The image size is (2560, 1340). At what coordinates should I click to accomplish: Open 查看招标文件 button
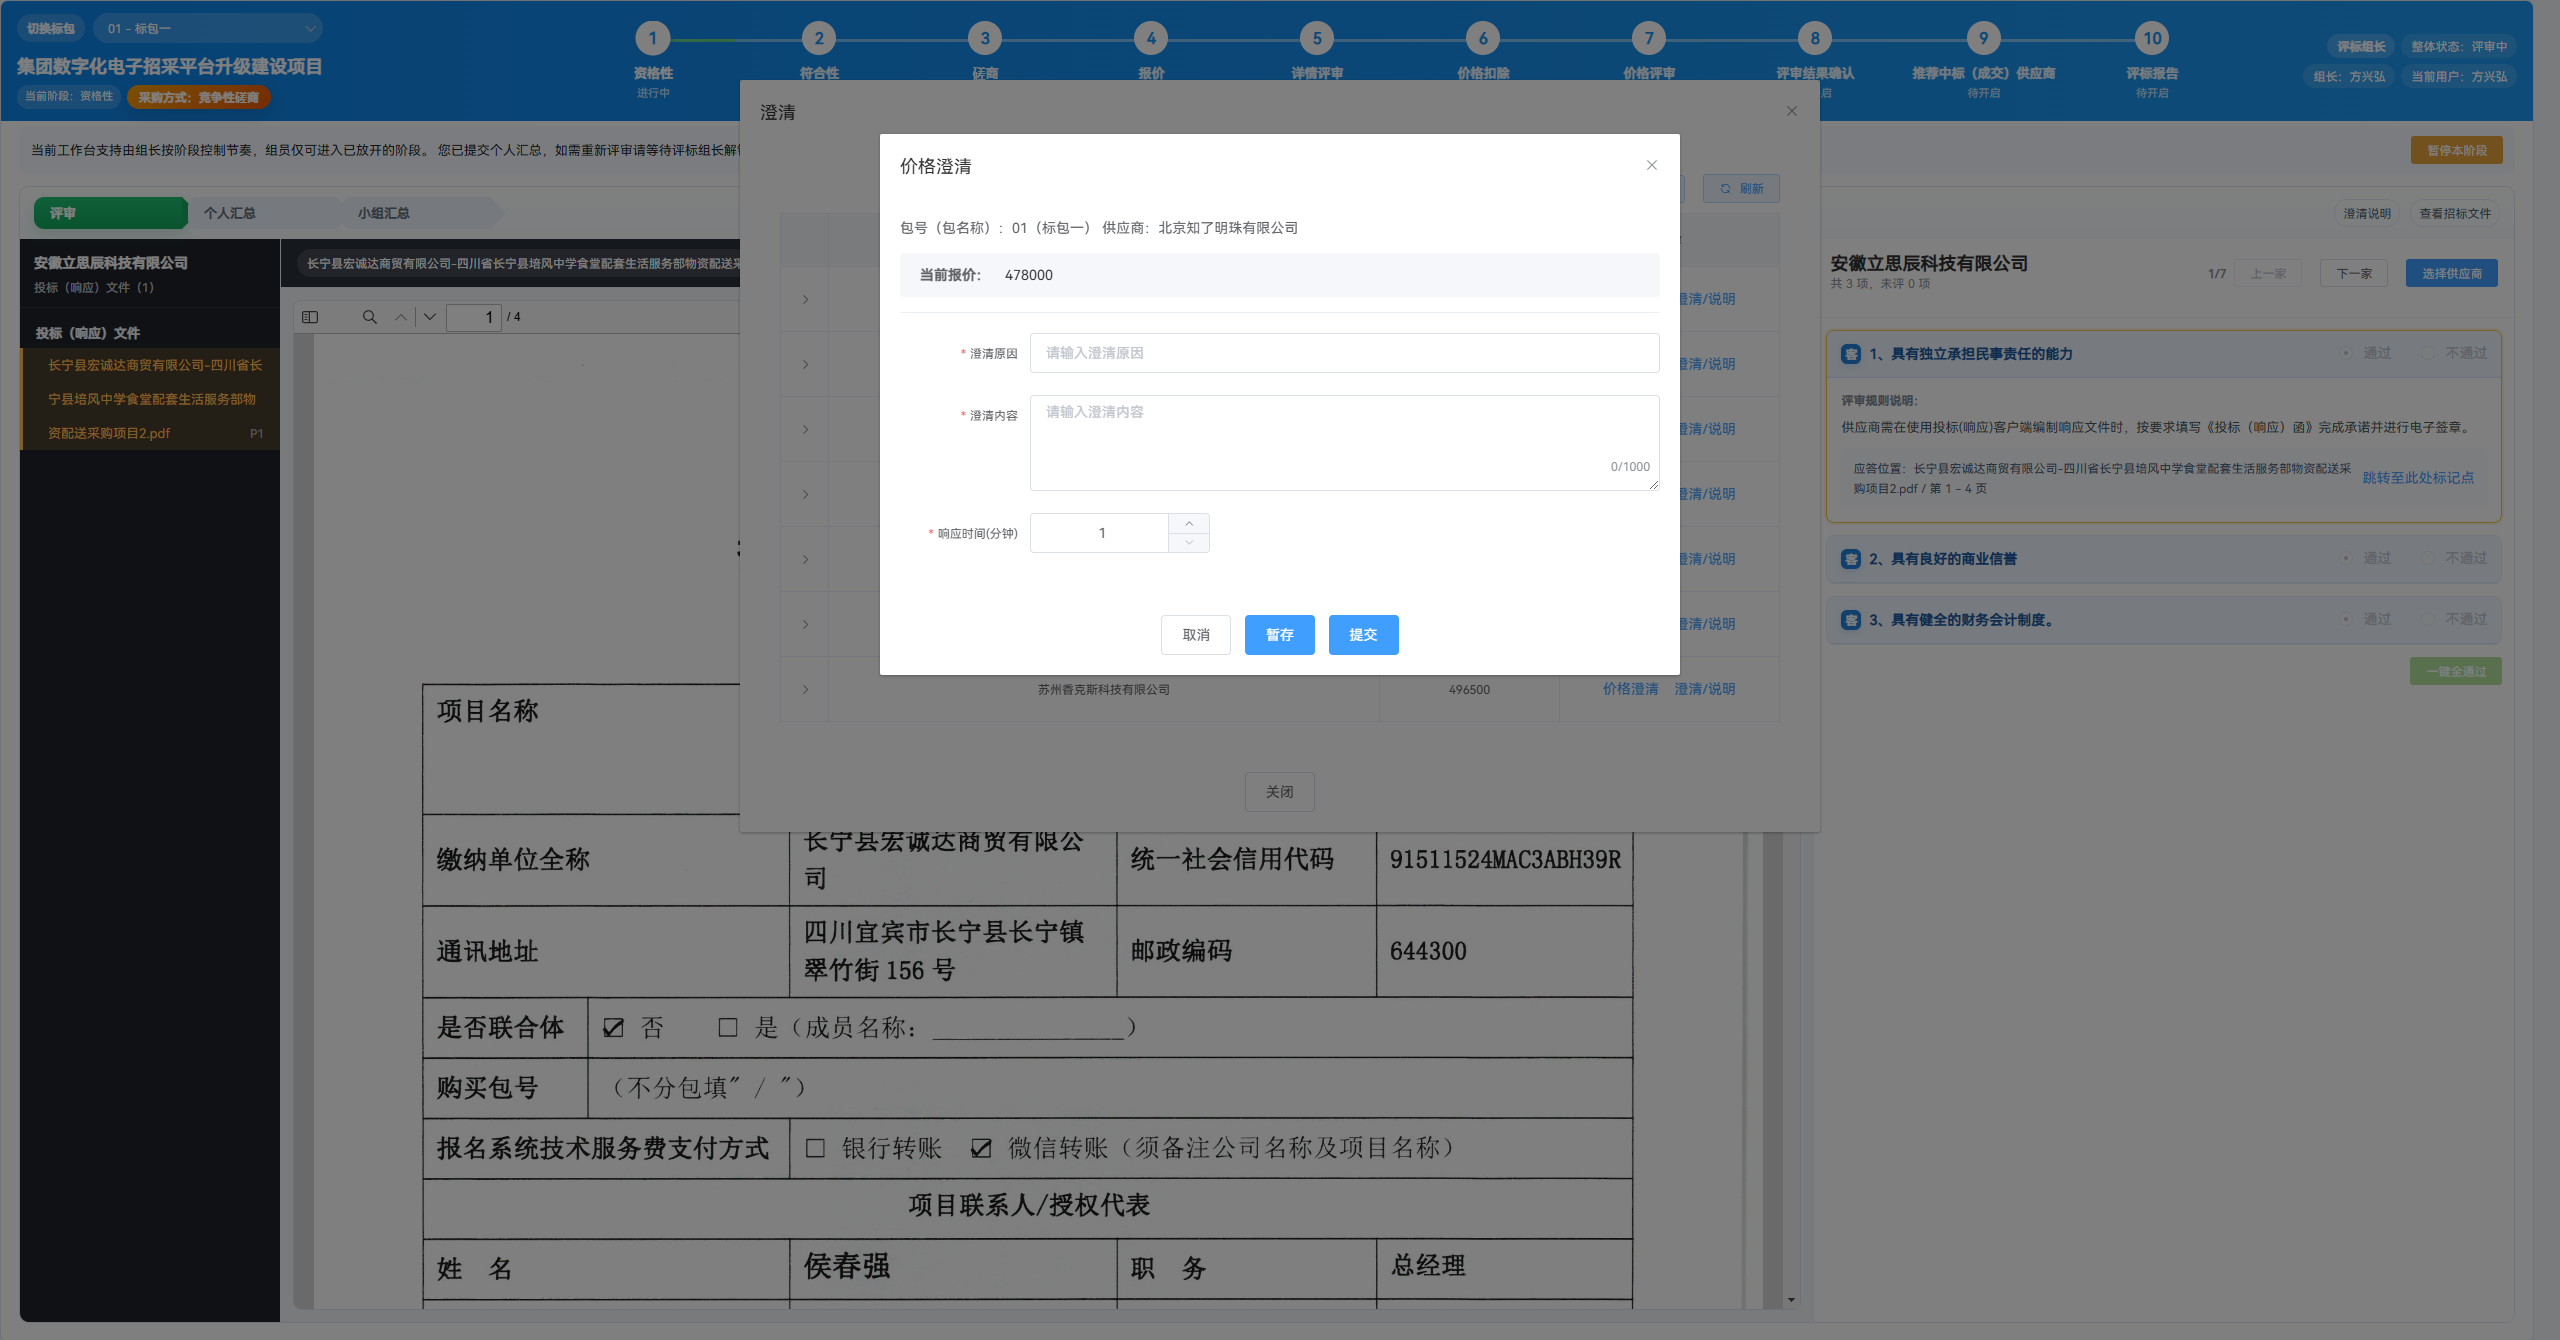pyautogui.click(x=2454, y=213)
